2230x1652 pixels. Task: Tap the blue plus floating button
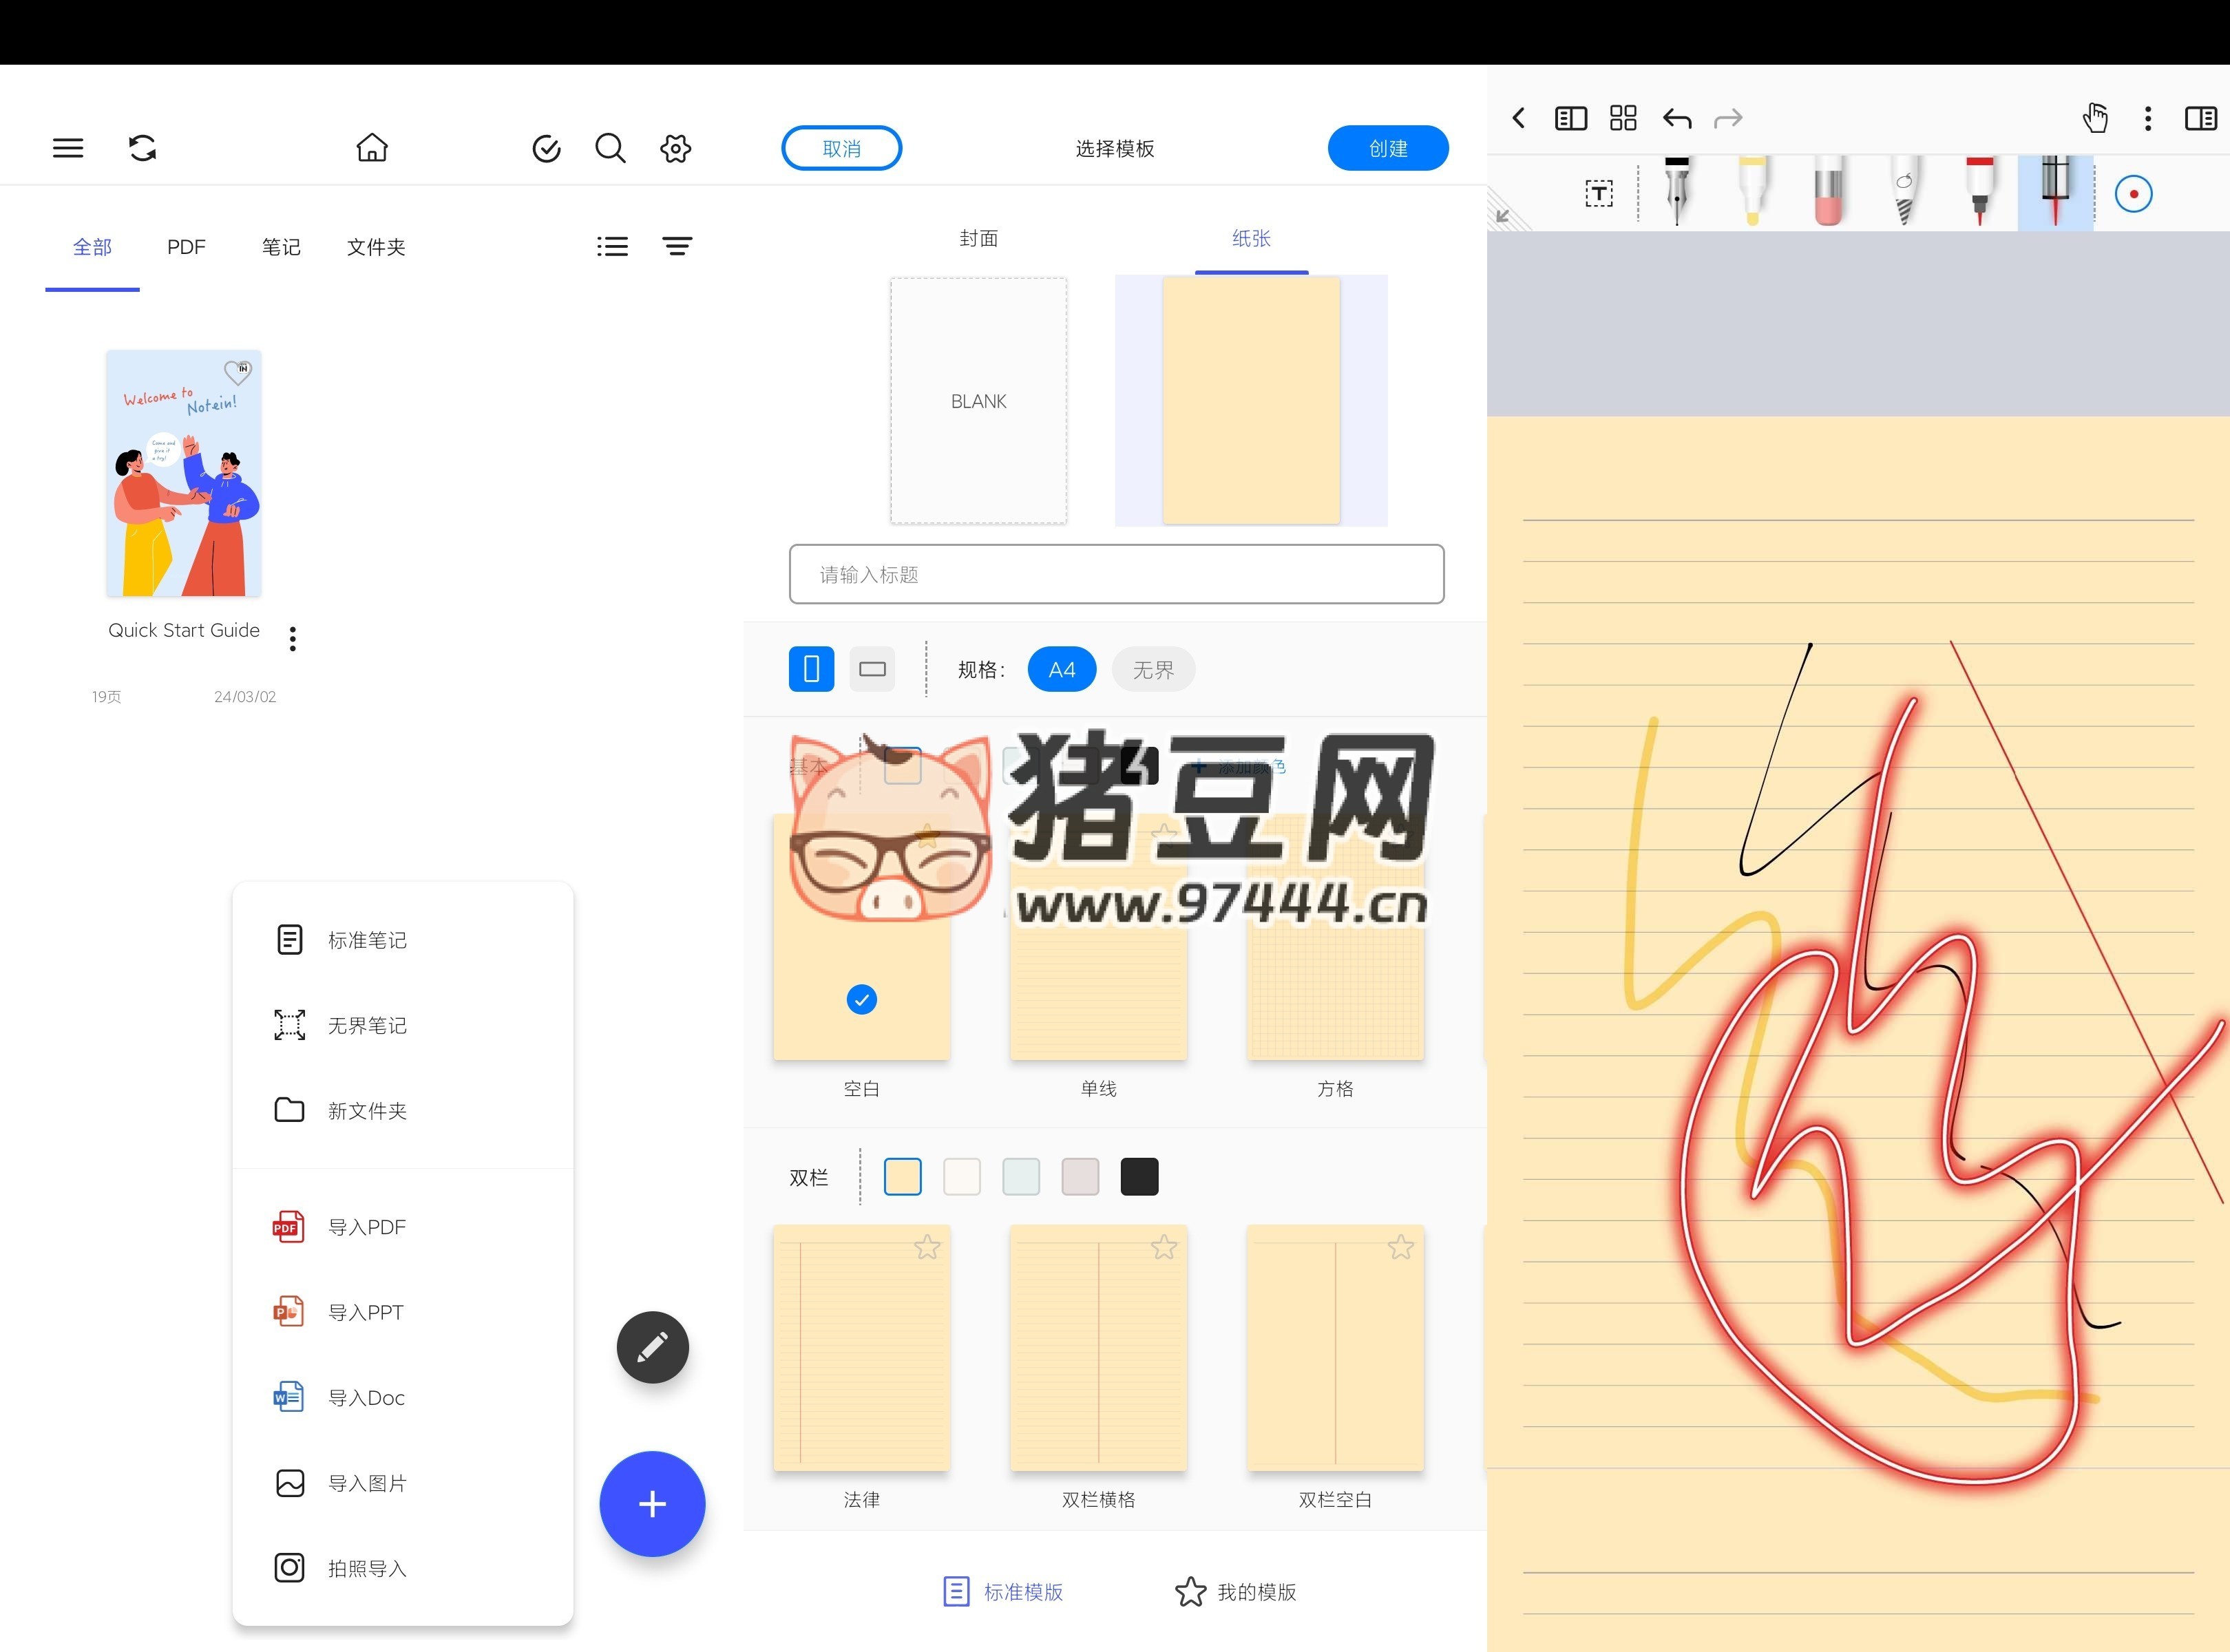(652, 1503)
